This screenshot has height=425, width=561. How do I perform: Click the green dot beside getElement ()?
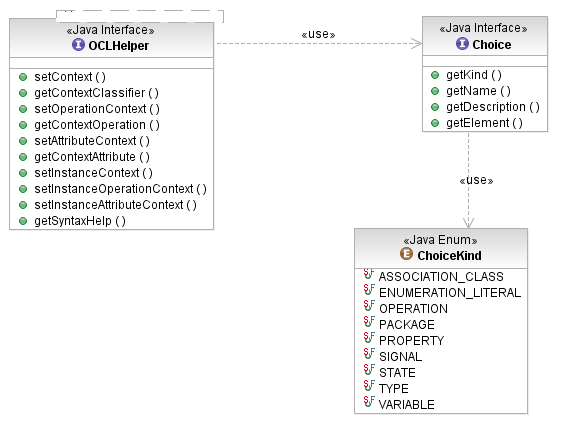pyautogui.click(x=435, y=123)
